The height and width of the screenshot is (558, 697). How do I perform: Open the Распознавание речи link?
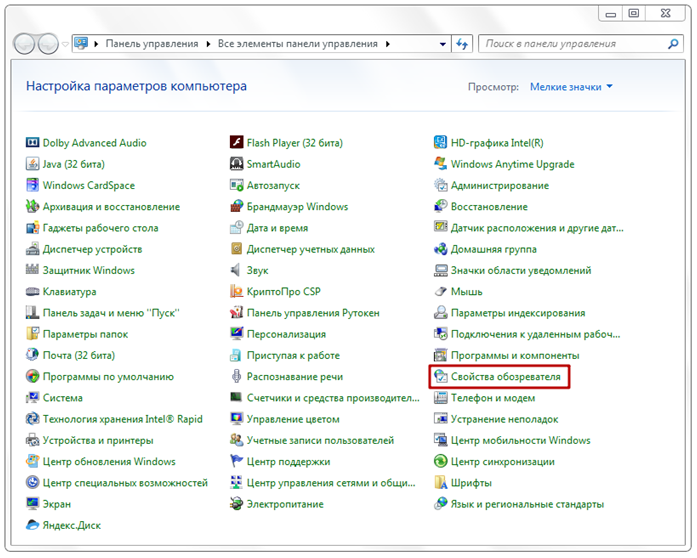tap(295, 377)
